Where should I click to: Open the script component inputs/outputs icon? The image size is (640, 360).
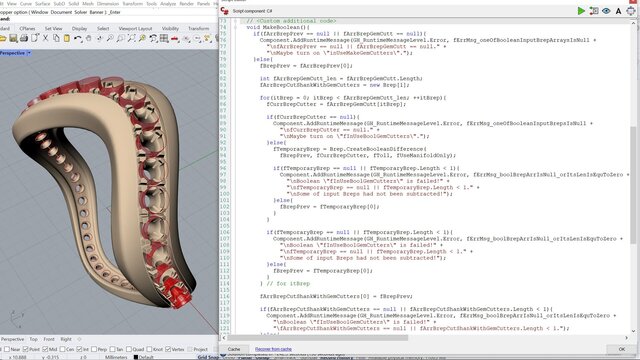[594, 11]
